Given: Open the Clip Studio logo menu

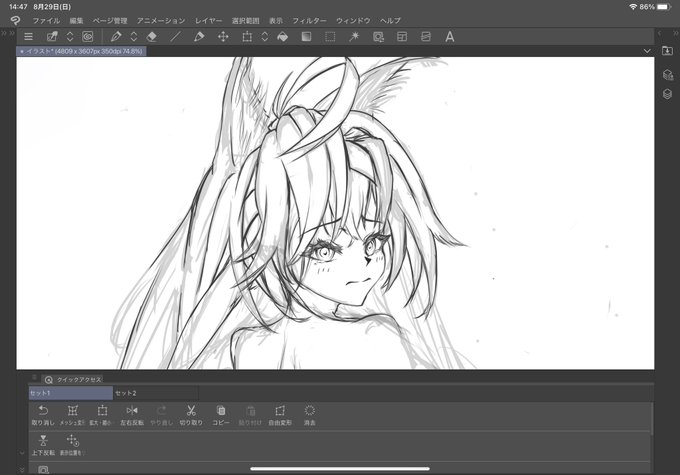Looking at the screenshot, I should [x=15, y=20].
